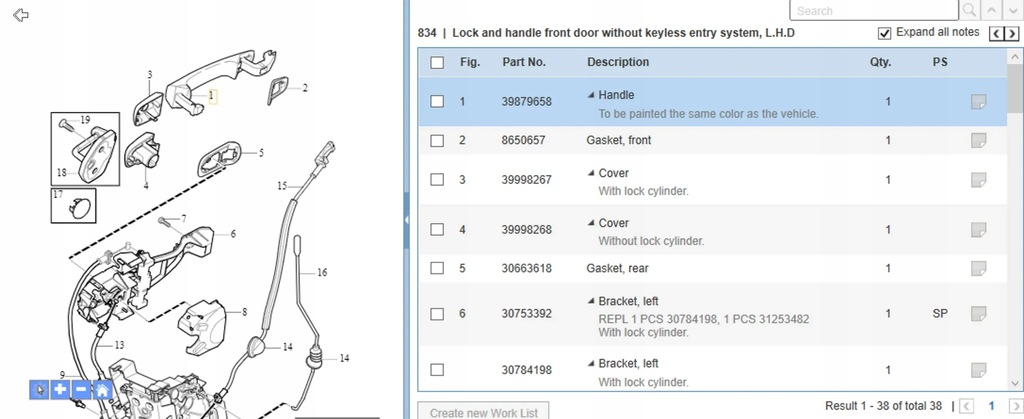
Task: Select the pointer tool on the diagram toolbar
Action: (x=39, y=390)
